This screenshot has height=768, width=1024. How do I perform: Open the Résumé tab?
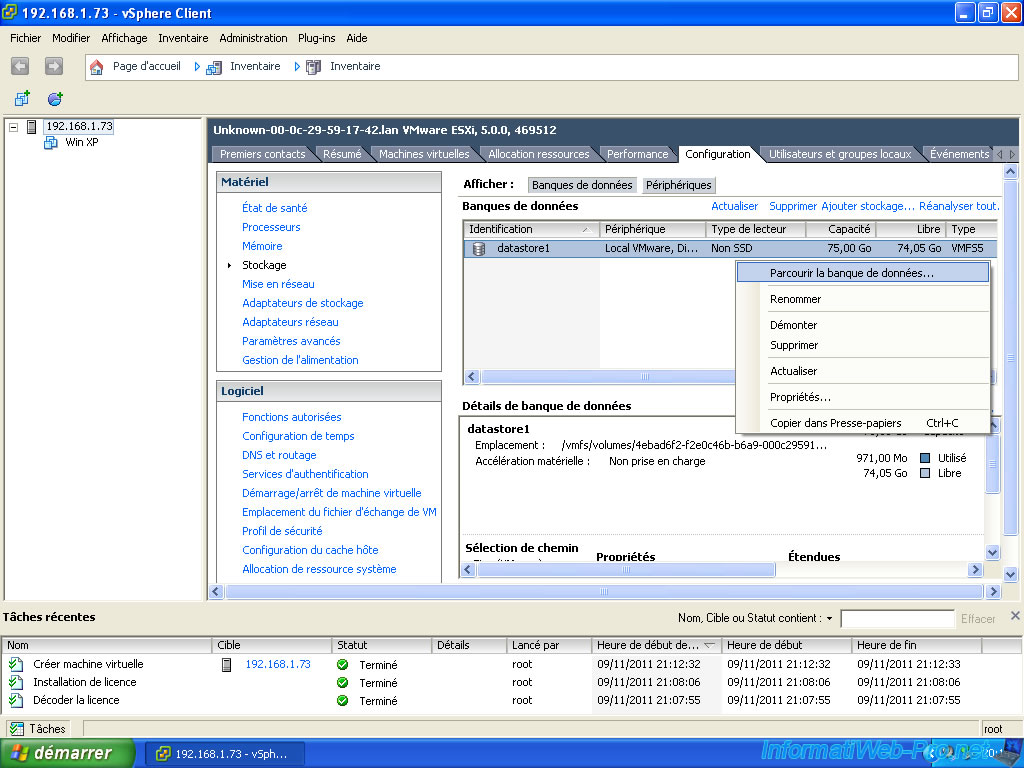pos(342,154)
